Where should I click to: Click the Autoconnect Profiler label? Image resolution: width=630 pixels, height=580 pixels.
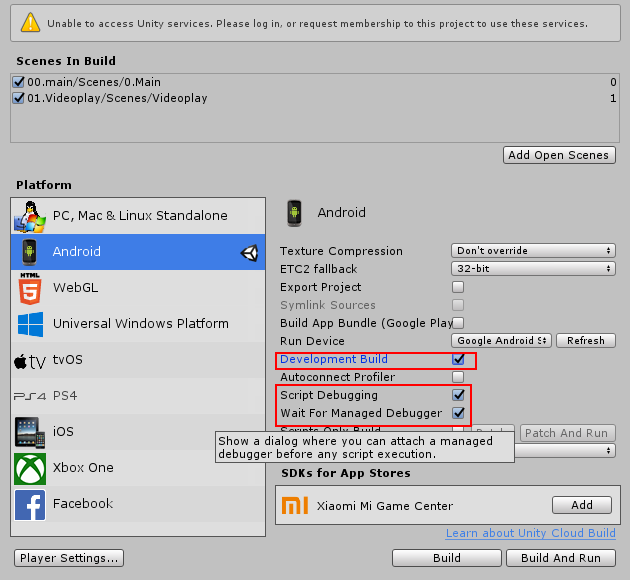point(338,377)
